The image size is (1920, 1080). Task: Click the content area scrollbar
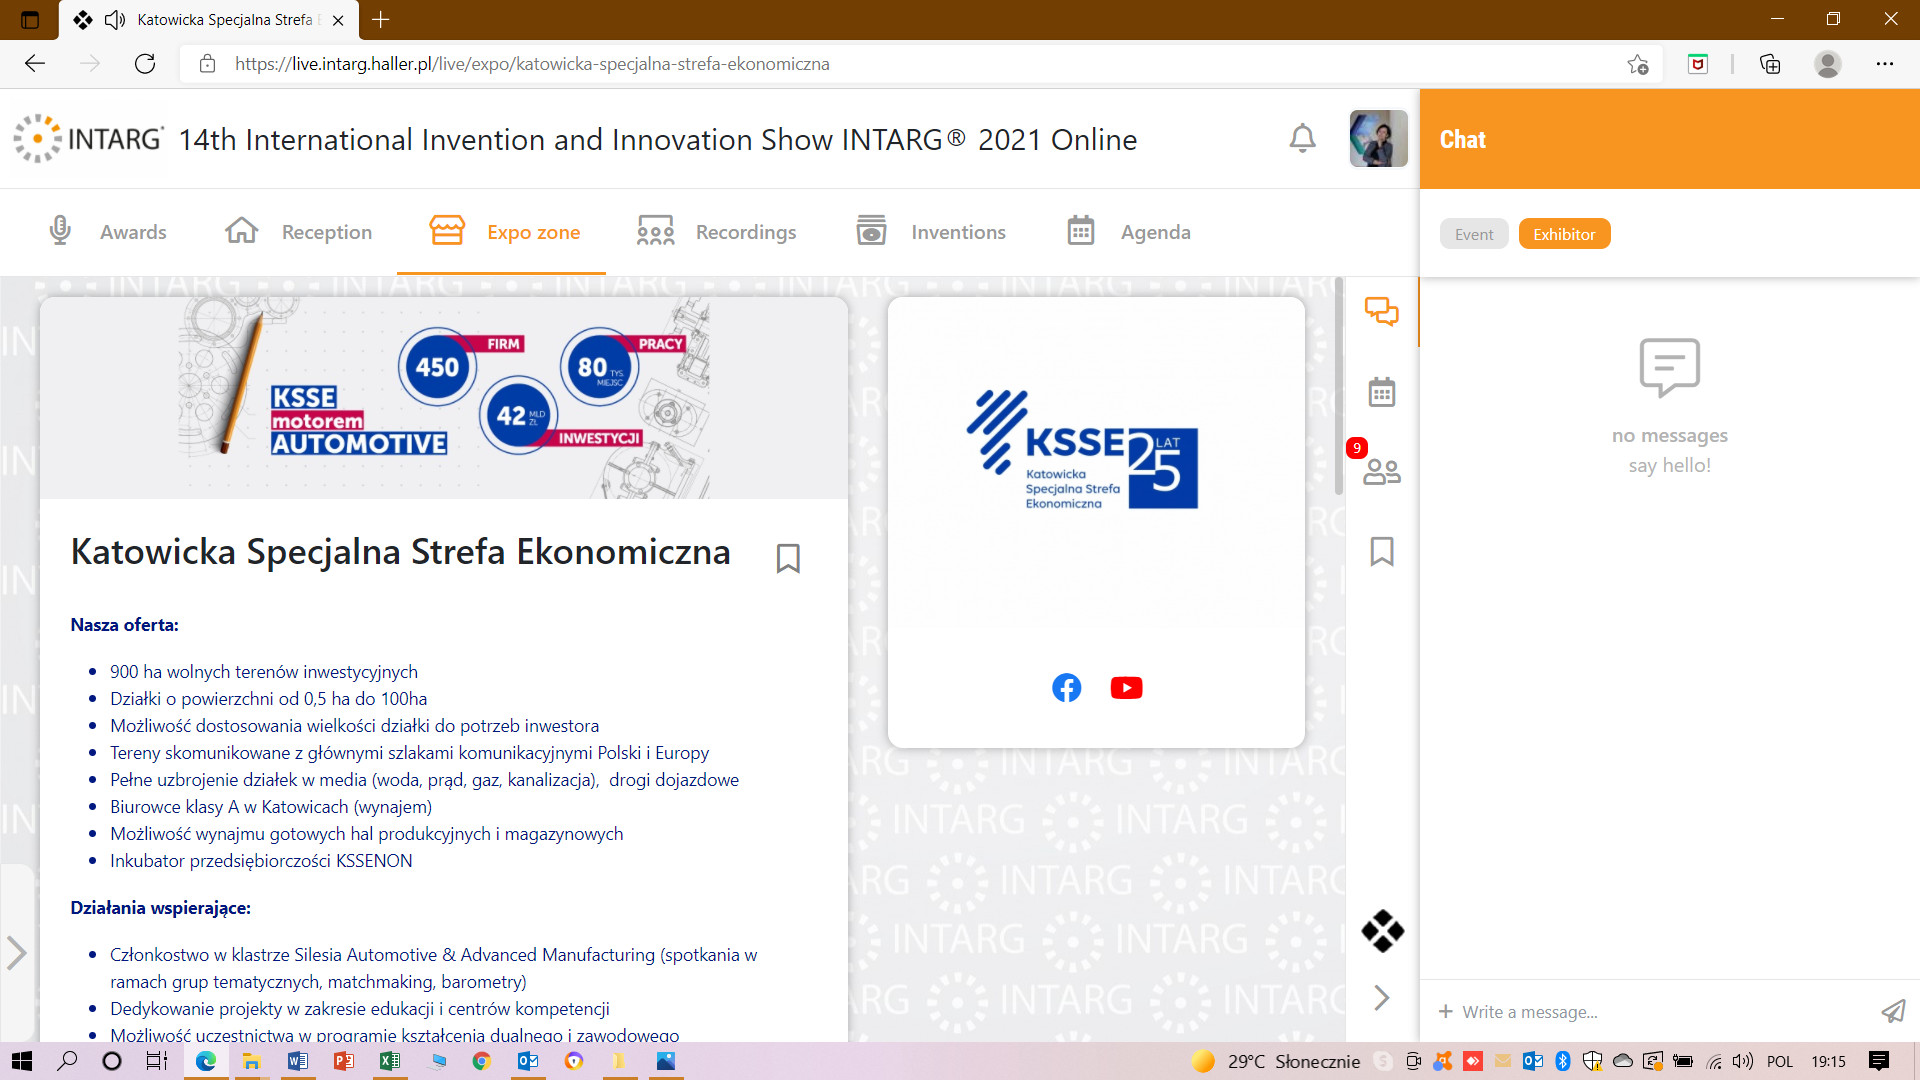(1340, 388)
